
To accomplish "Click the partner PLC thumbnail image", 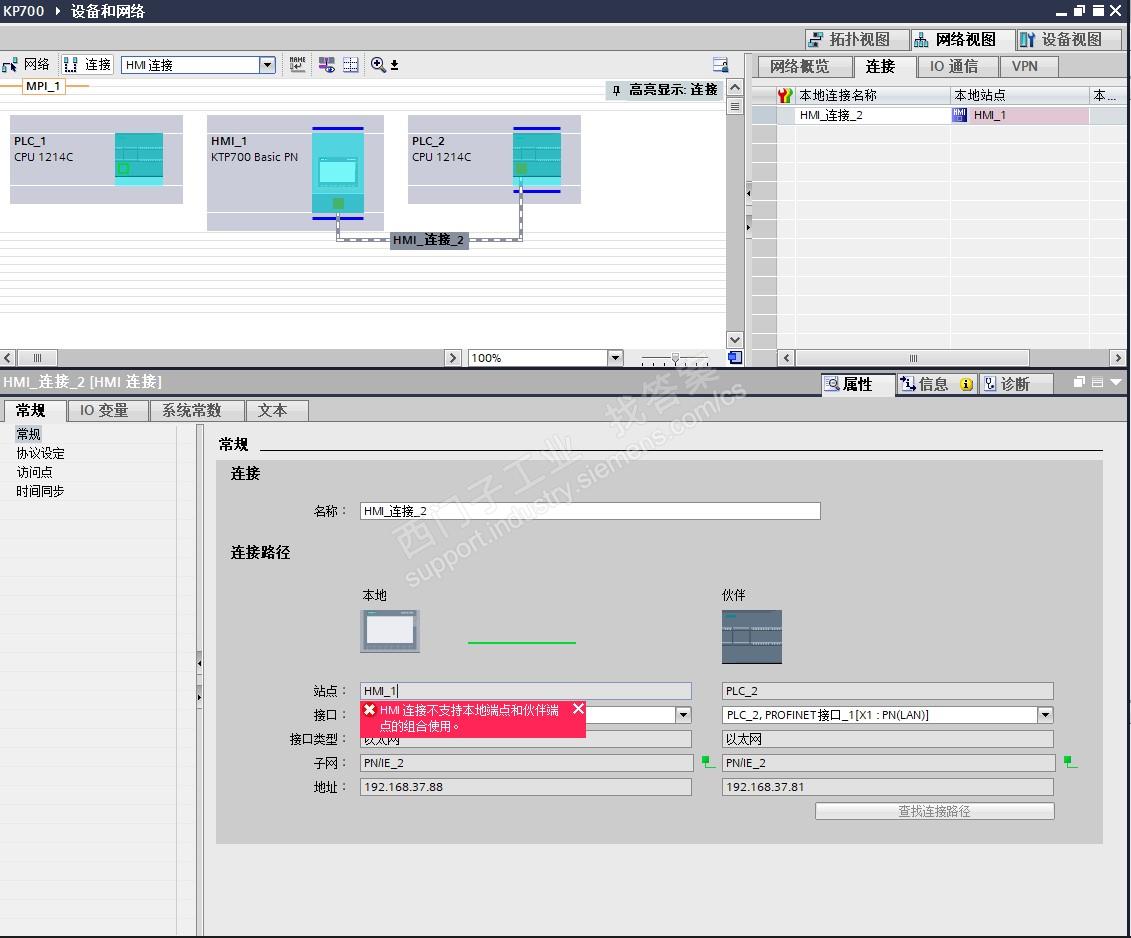I will click(x=752, y=636).
